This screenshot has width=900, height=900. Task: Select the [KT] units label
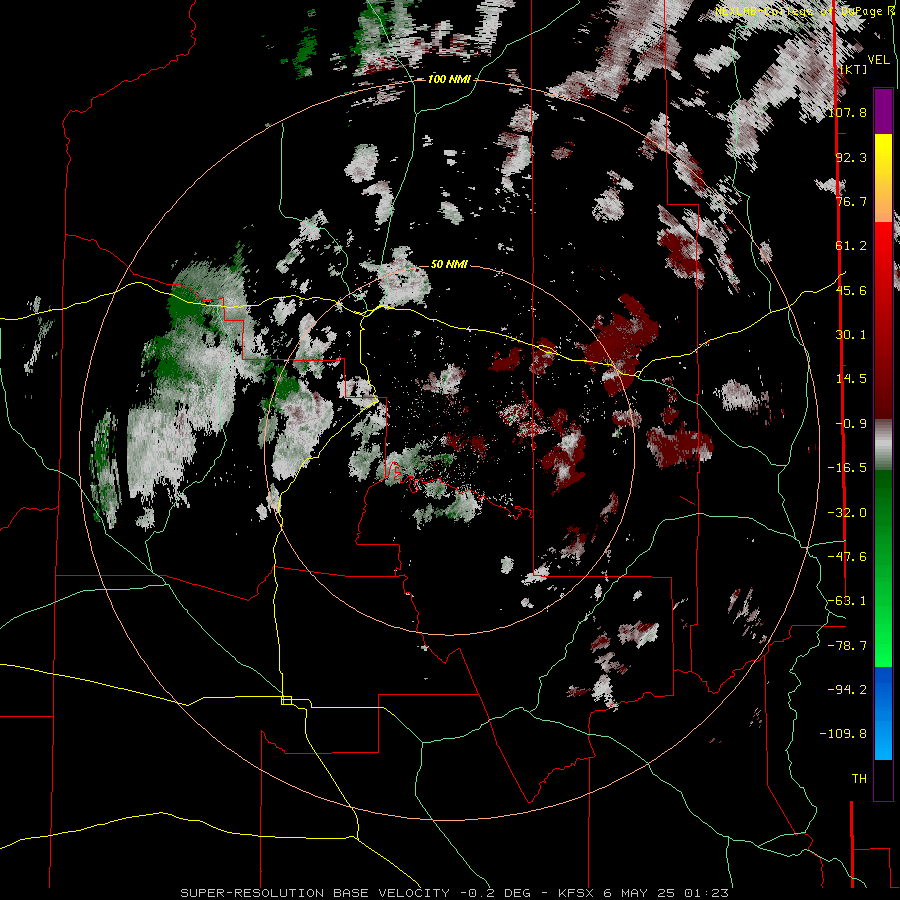click(x=854, y=69)
